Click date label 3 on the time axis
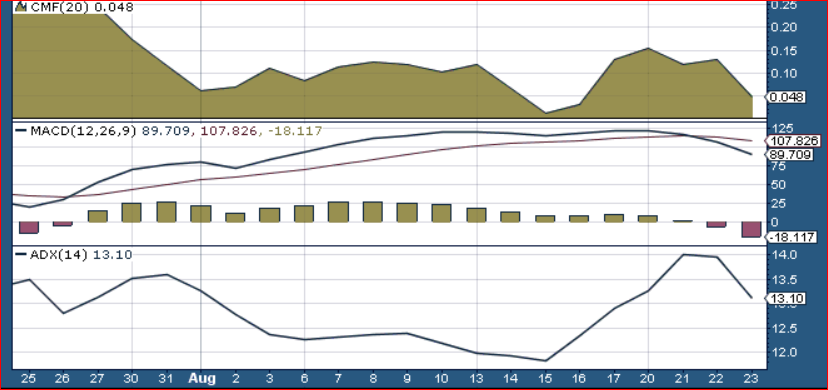This screenshot has width=828, height=390. [270, 378]
